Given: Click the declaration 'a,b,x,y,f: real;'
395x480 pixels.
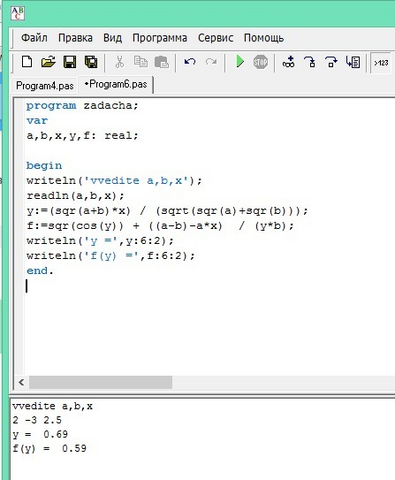Looking at the screenshot, I should pos(82,136).
